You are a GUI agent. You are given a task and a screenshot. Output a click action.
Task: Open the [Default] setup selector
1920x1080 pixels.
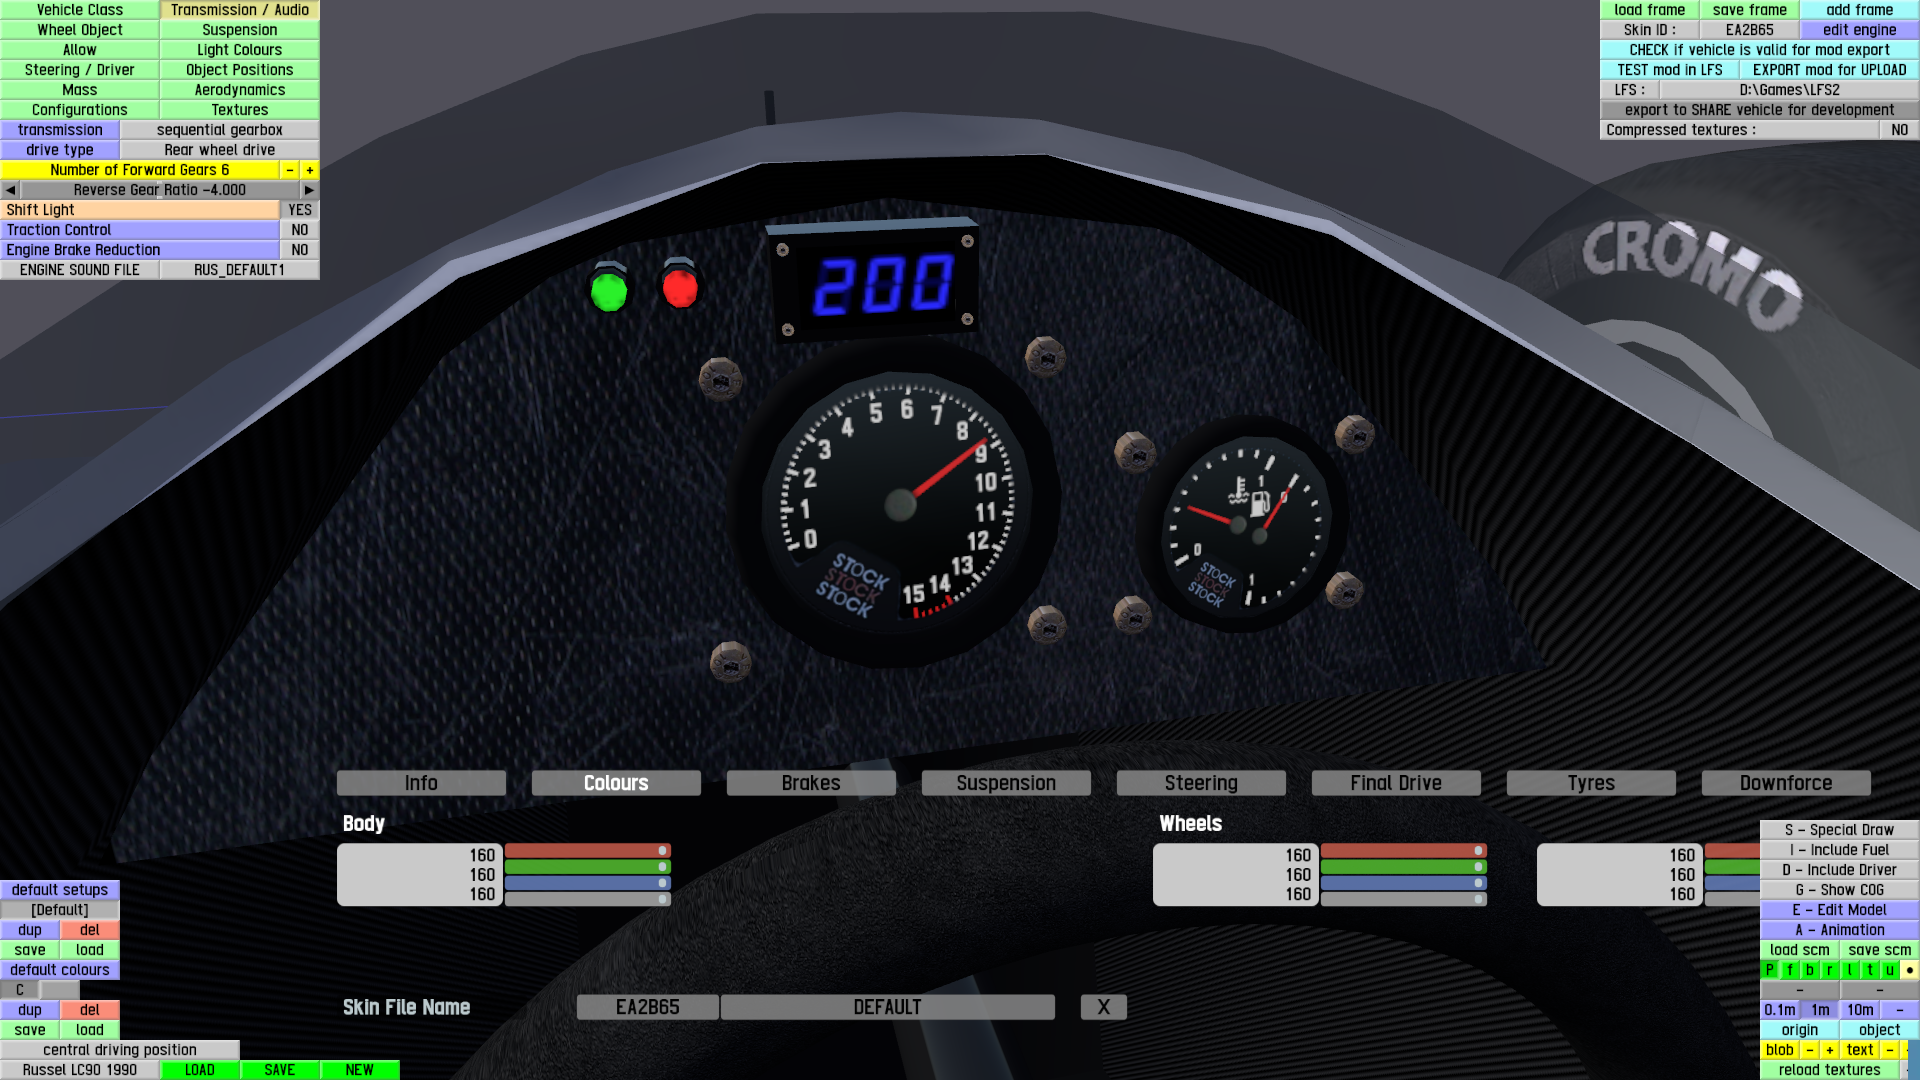[x=60, y=910]
